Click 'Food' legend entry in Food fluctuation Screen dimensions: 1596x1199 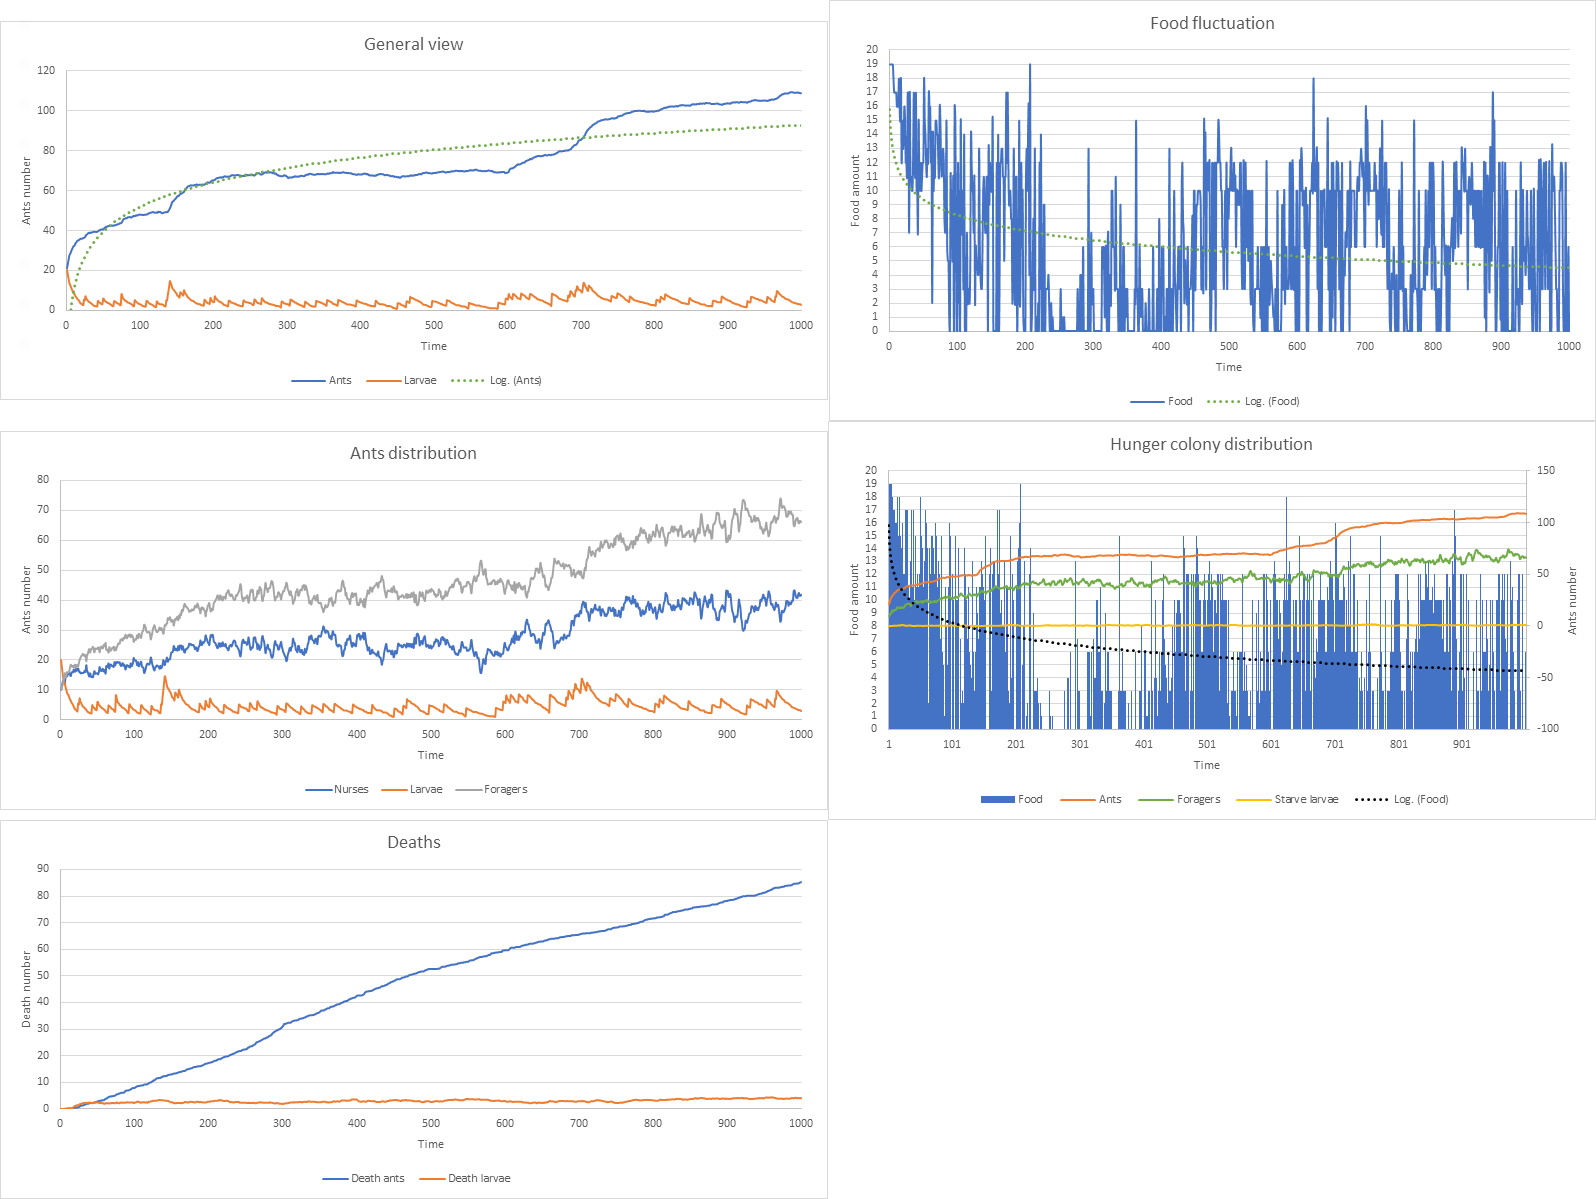pos(1161,401)
